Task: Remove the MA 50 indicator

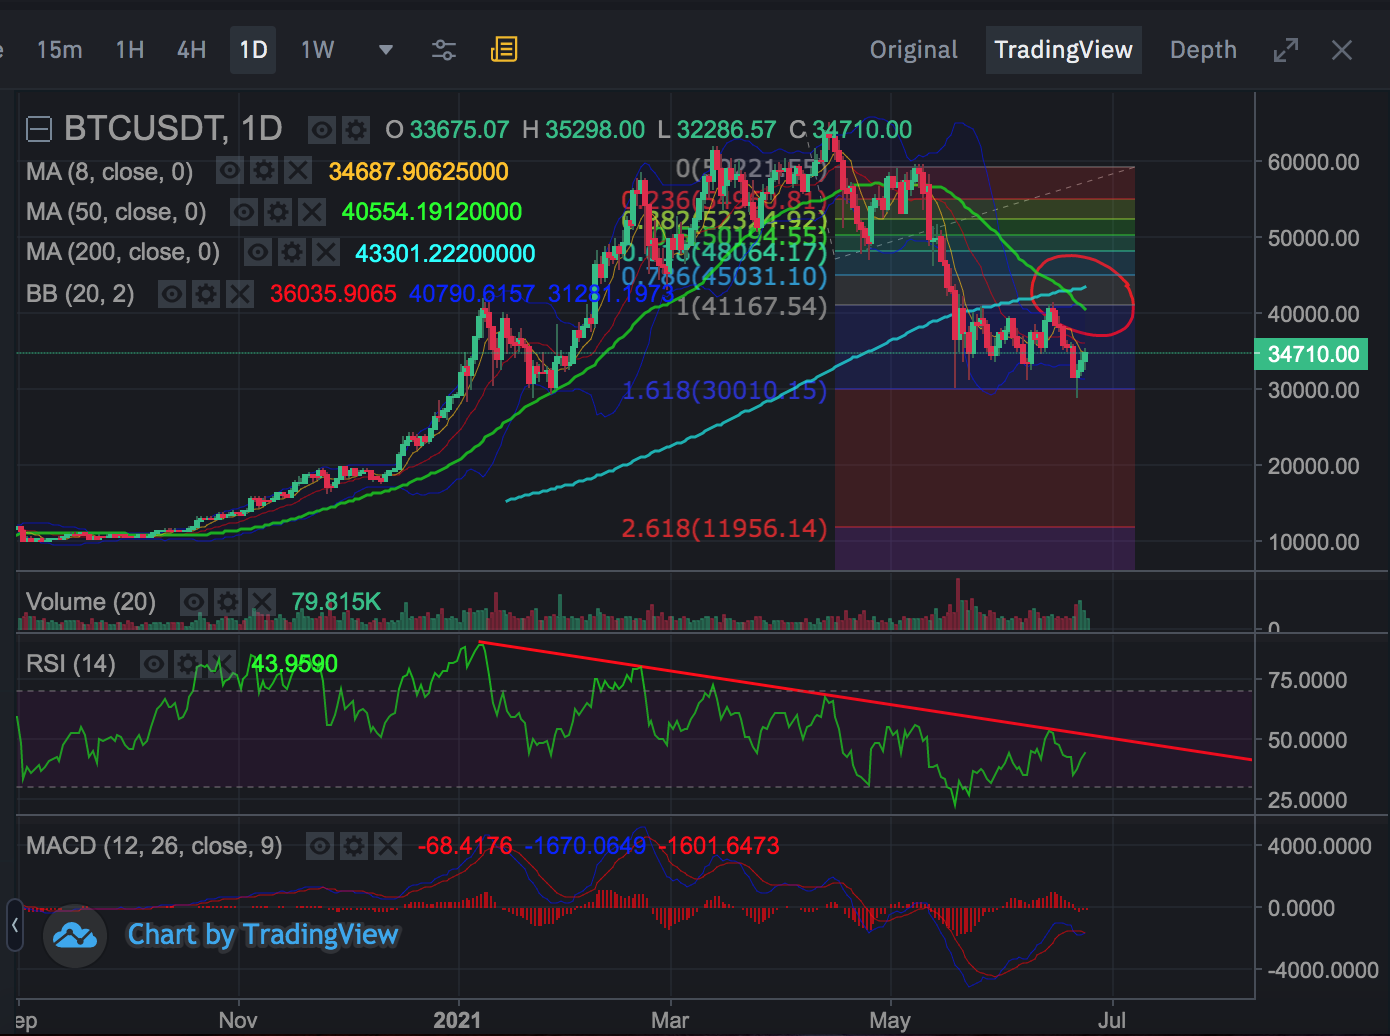Action: coord(312,212)
